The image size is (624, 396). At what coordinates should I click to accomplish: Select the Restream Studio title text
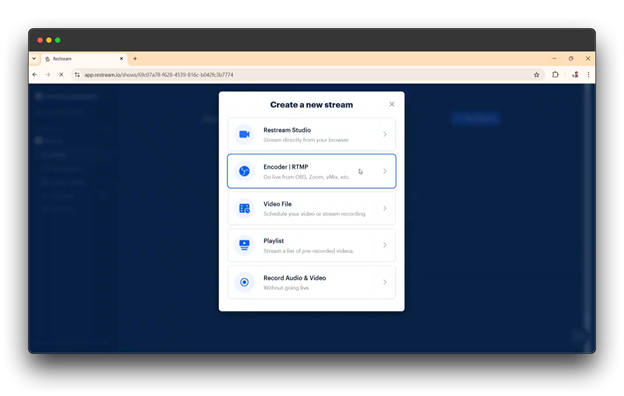287,130
